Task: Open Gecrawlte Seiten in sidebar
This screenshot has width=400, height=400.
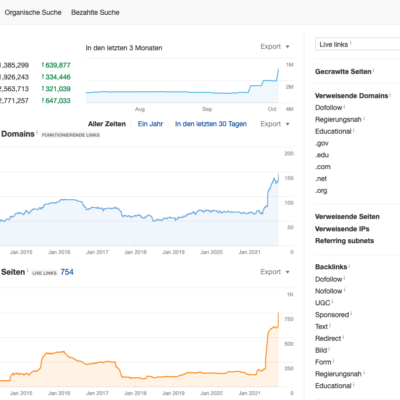Action: click(x=343, y=72)
